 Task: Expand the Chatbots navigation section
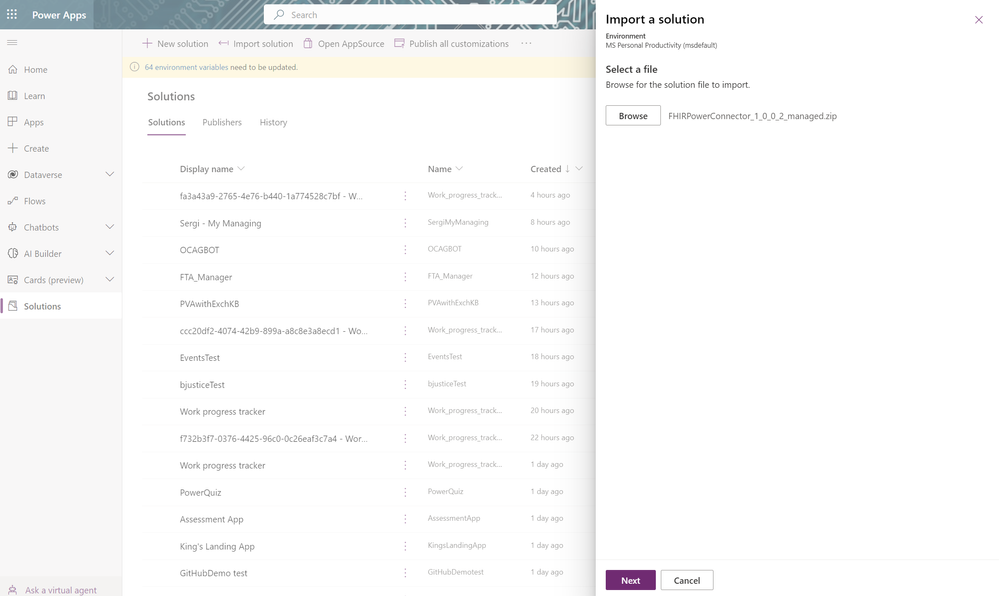(110, 227)
